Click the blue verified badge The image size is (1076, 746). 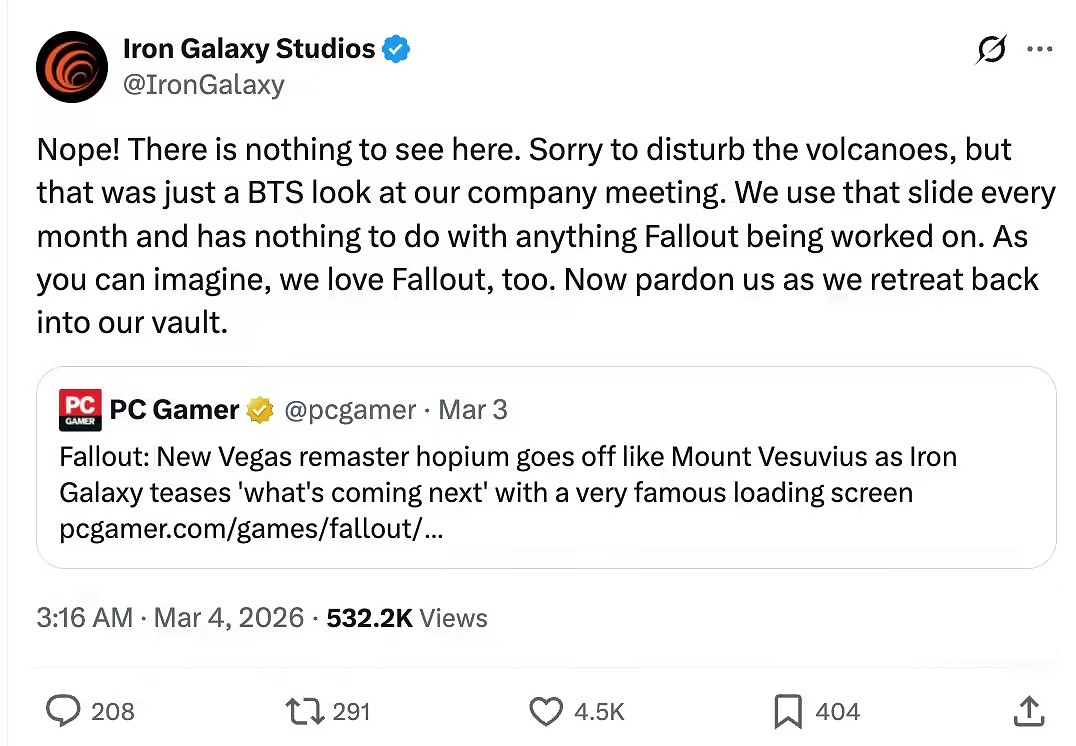397,49
